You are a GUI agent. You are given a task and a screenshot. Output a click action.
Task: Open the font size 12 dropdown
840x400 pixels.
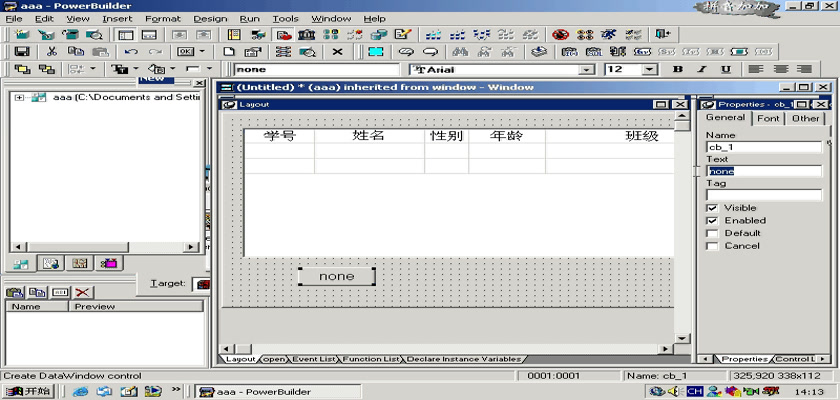[650, 70]
